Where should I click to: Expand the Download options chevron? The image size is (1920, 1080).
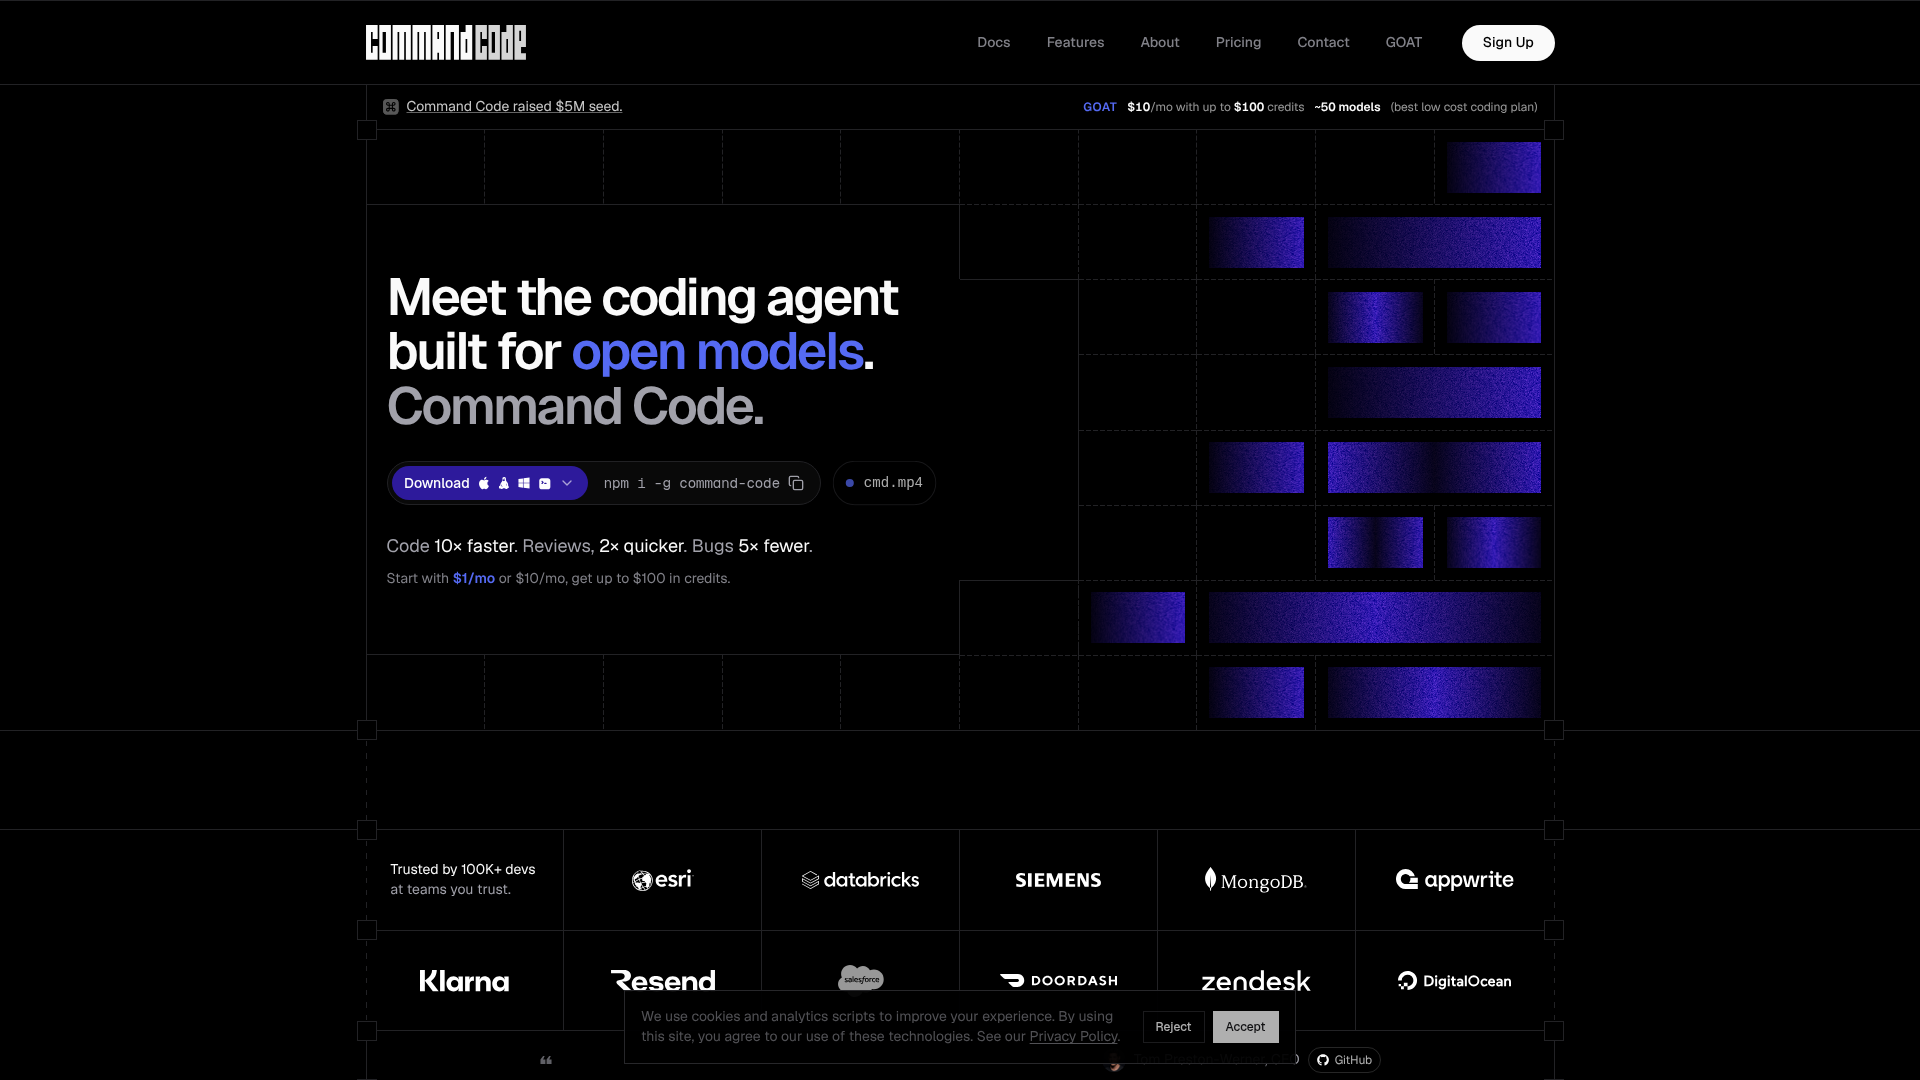(x=567, y=483)
